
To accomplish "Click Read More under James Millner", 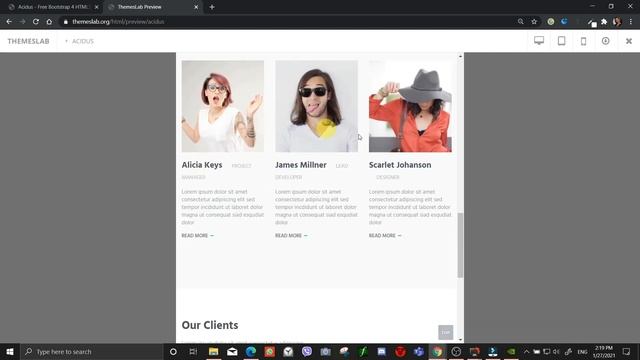I will [x=291, y=236].
